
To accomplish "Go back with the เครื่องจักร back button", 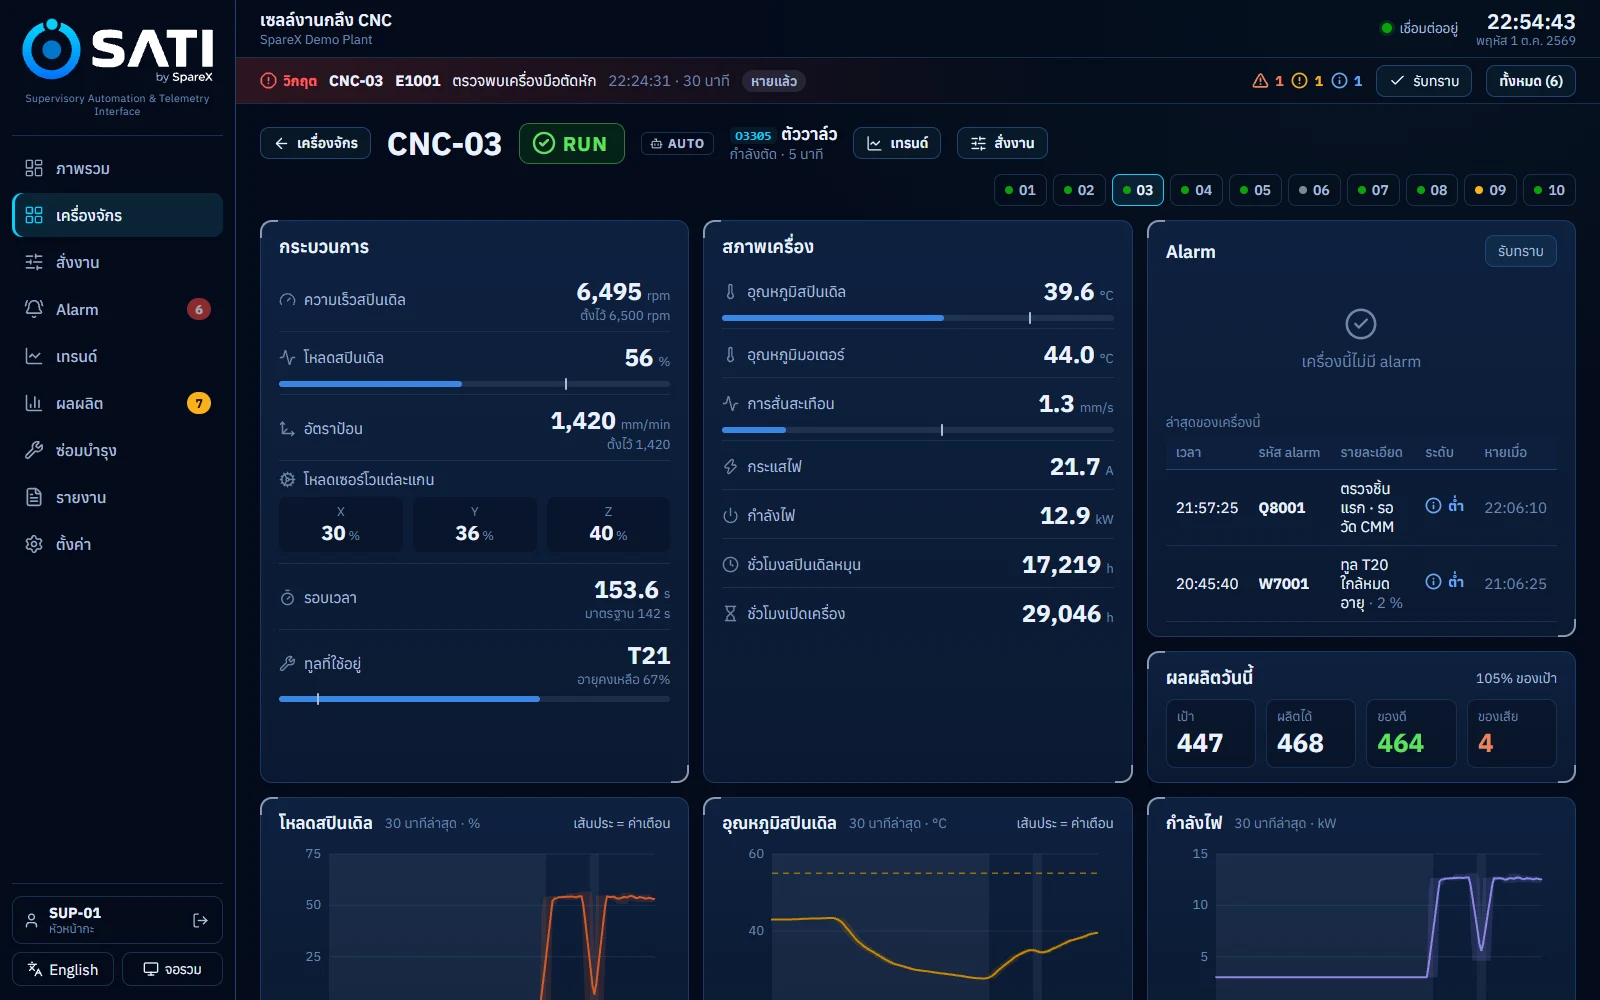I will coord(316,143).
